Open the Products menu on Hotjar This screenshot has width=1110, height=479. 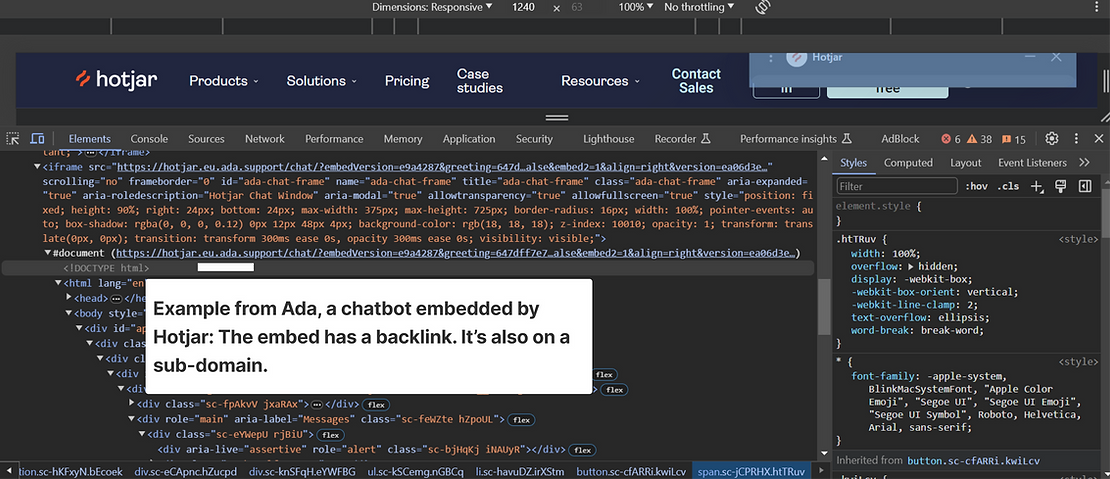(x=224, y=81)
